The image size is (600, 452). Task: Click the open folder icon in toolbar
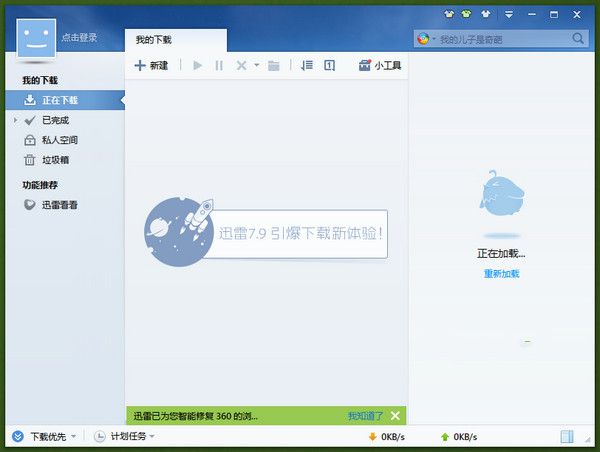coord(273,65)
